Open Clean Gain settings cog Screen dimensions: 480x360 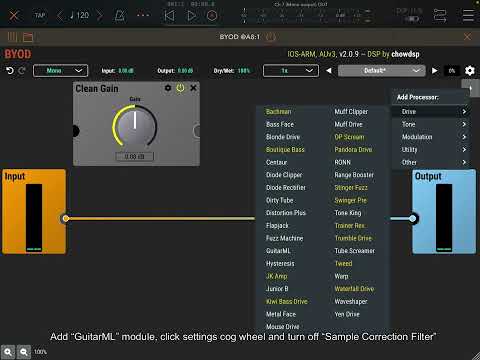pos(168,88)
